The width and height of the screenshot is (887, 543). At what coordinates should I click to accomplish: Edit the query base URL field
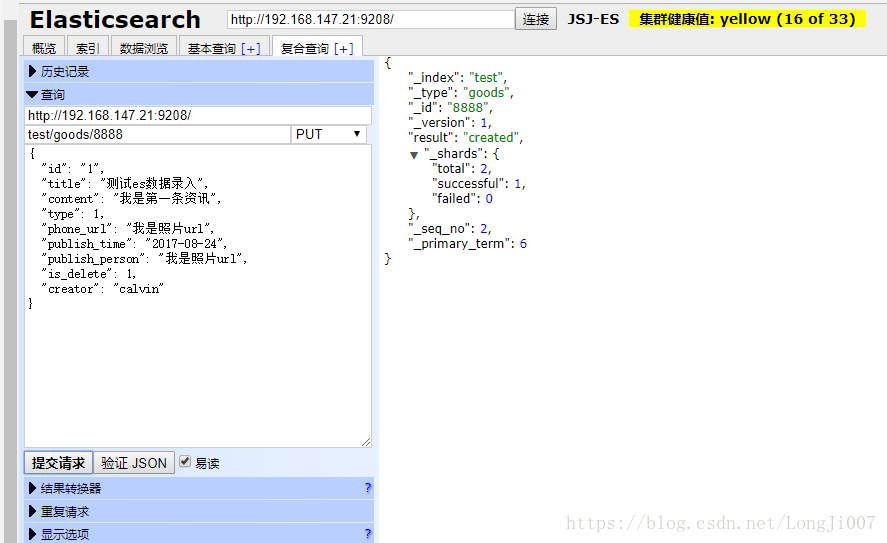pyautogui.click(x=198, y=115)
